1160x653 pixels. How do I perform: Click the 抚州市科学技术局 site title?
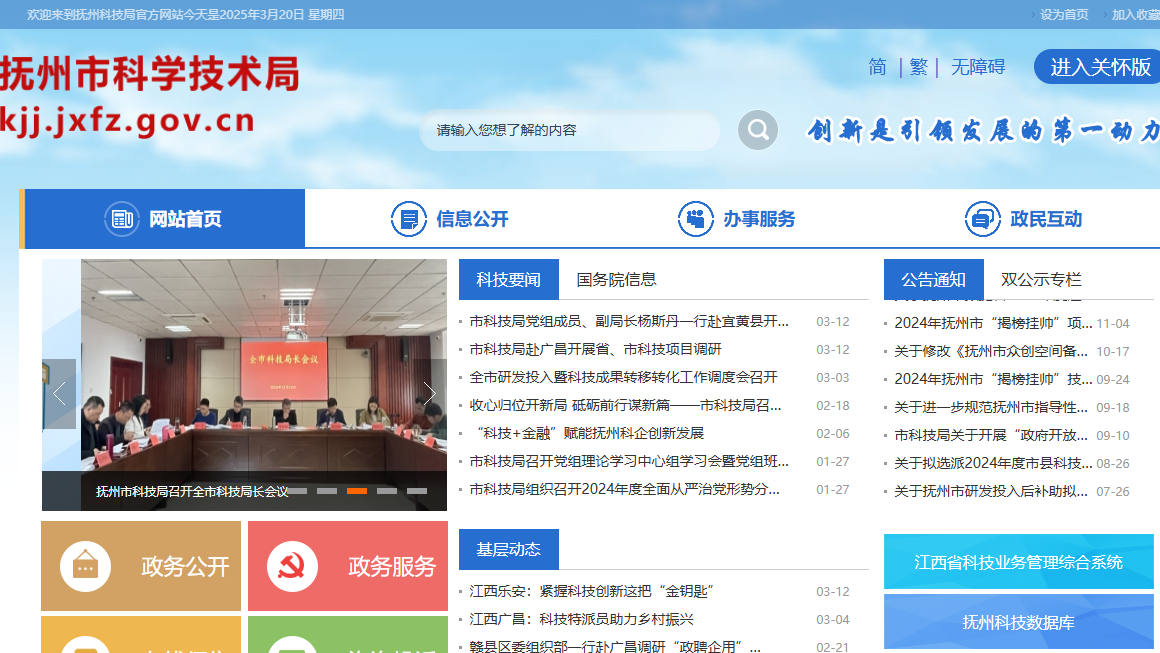[x=149, y=74]
